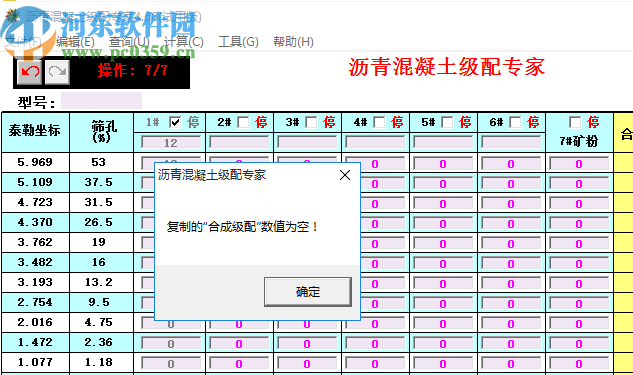Screen dimensions: 633x375
Task: Click Taylor coordinate cell 4.370
Action: pyautogui.click(x=35, y=222)
